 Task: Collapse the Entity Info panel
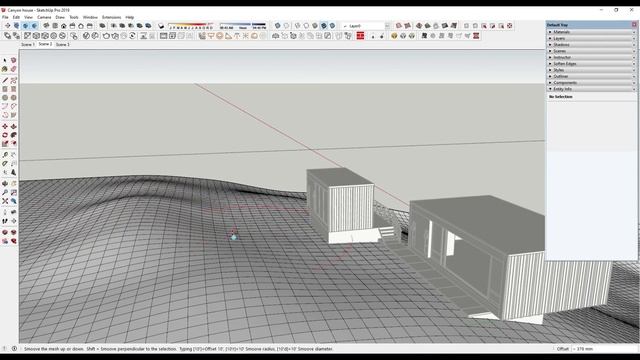591,89
